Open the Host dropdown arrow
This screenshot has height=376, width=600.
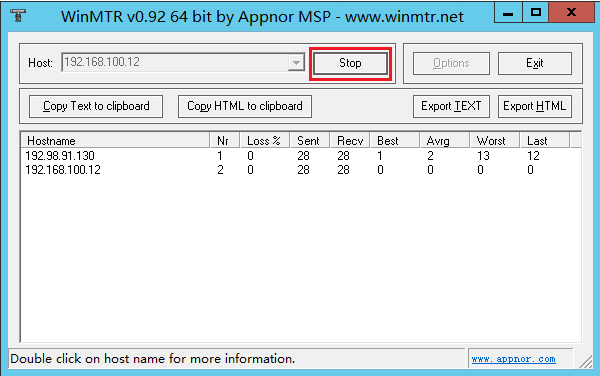[296, 62]
